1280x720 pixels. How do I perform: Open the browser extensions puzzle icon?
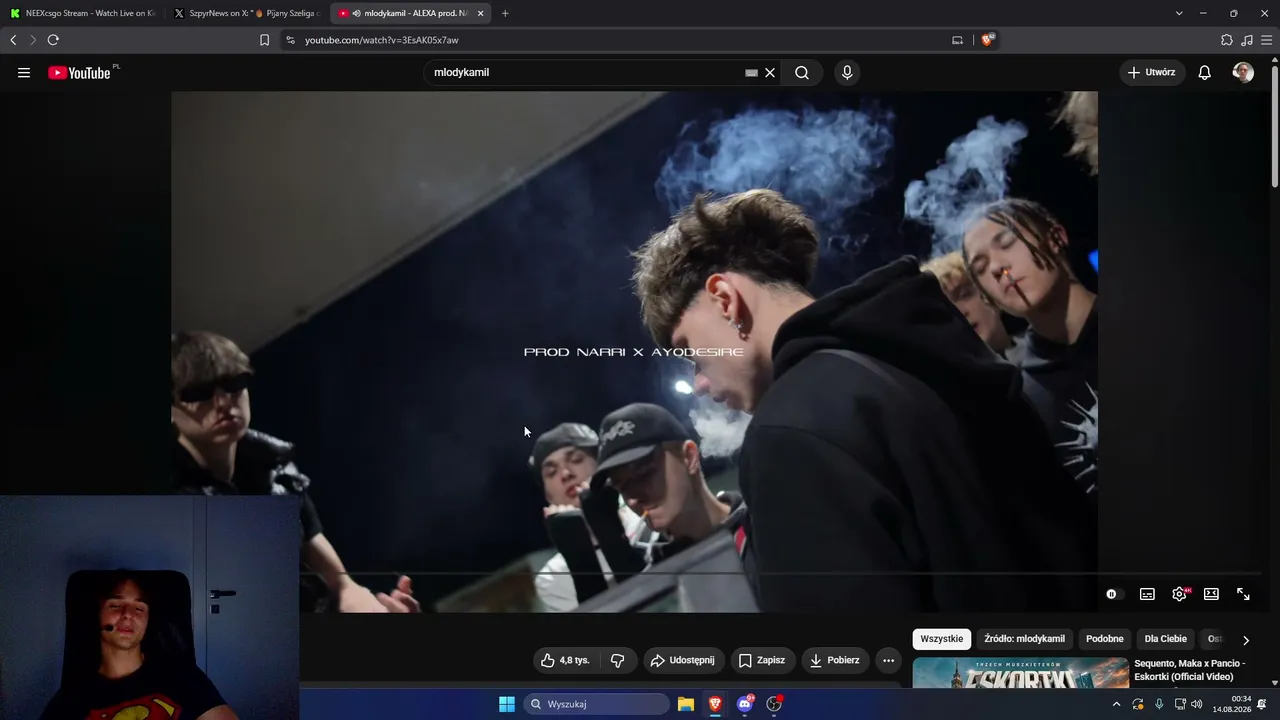(1227, 40)
